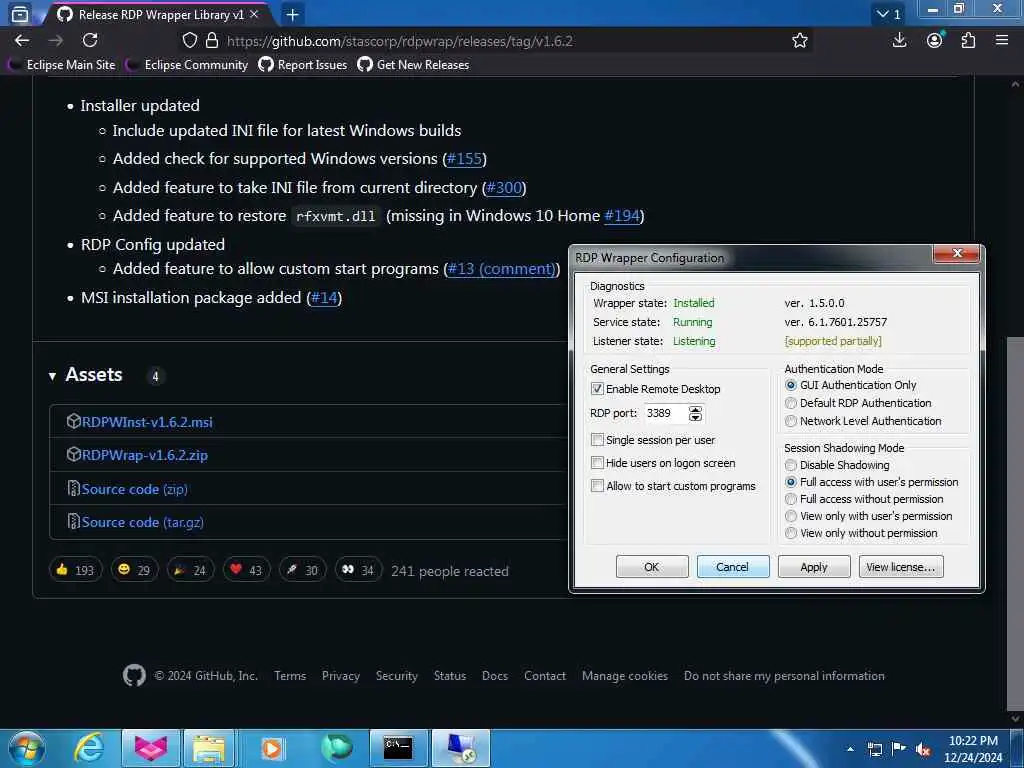Screen dimensions: 1024x768
Task: Toggle Enable Remote Desktop checkbox
Action: [597, 389]
